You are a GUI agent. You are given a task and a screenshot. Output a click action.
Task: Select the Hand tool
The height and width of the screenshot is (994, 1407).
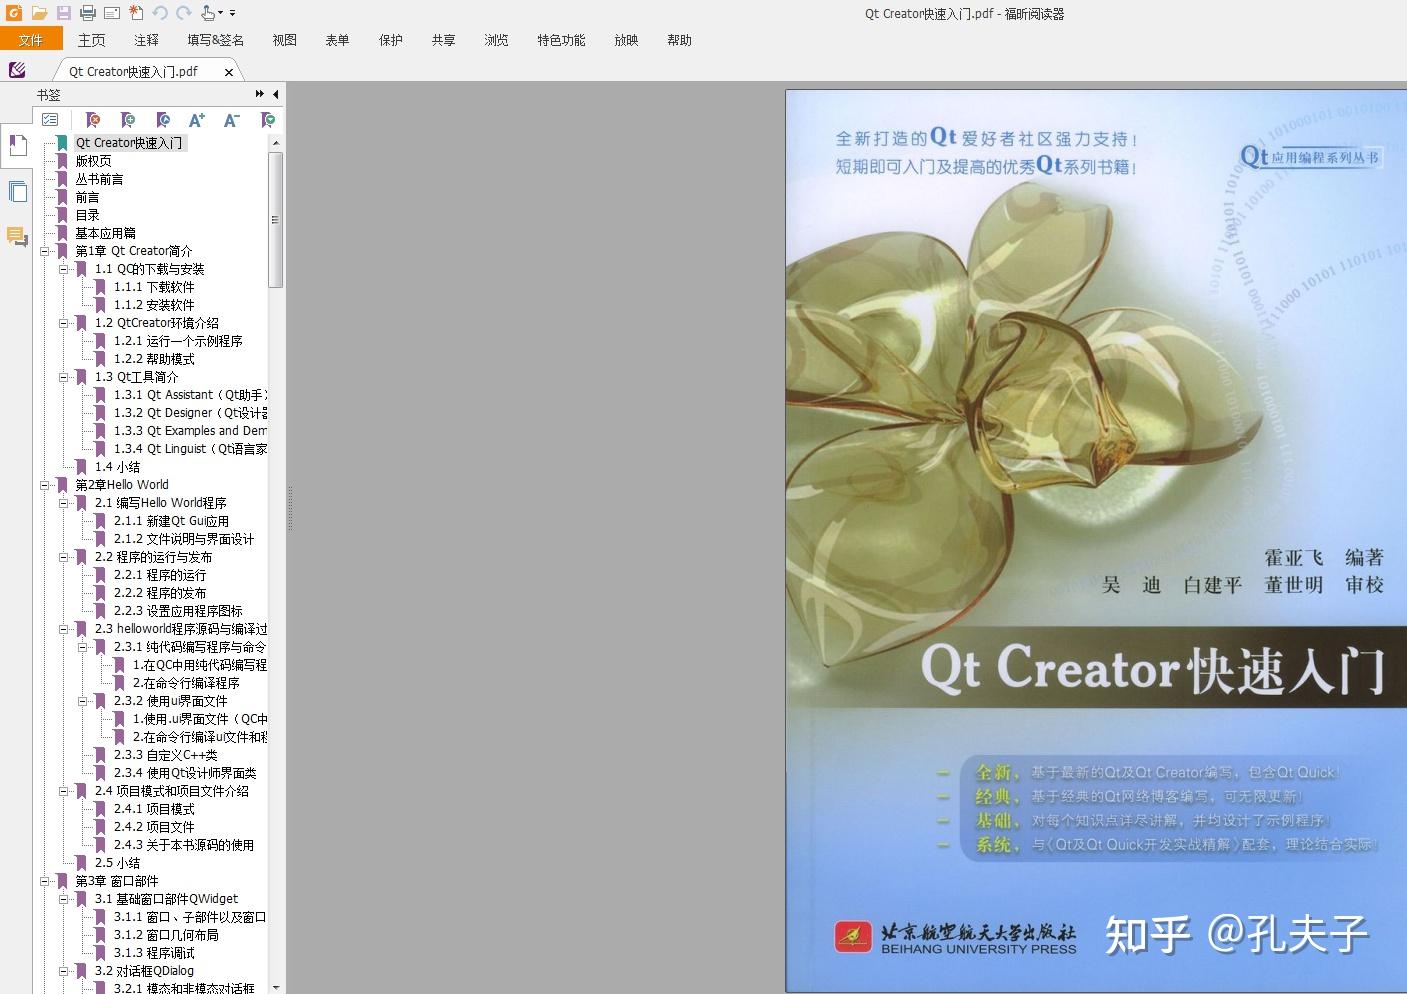pyautogui.click(x=207, y=13)
